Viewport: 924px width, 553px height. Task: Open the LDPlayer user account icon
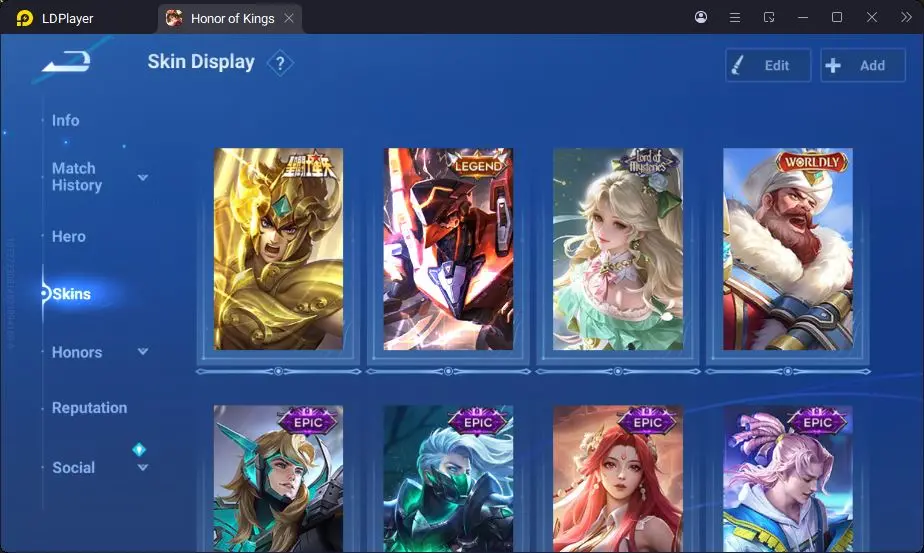pos(701,17)
